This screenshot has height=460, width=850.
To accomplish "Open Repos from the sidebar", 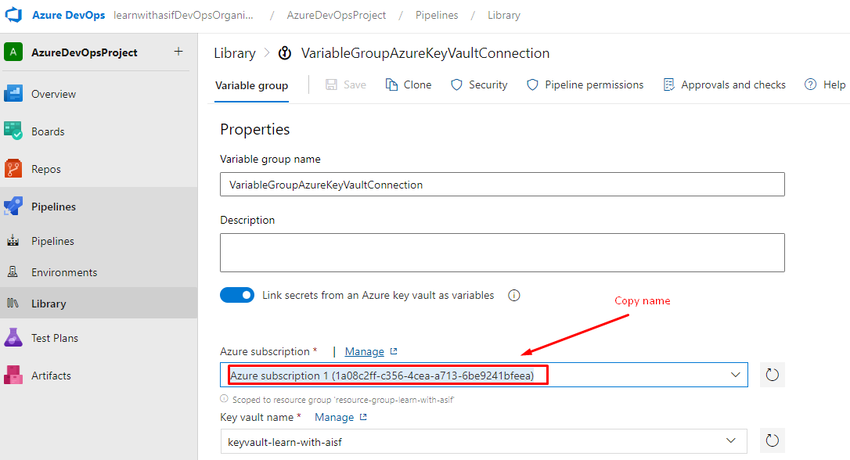I will coord(47,169).
